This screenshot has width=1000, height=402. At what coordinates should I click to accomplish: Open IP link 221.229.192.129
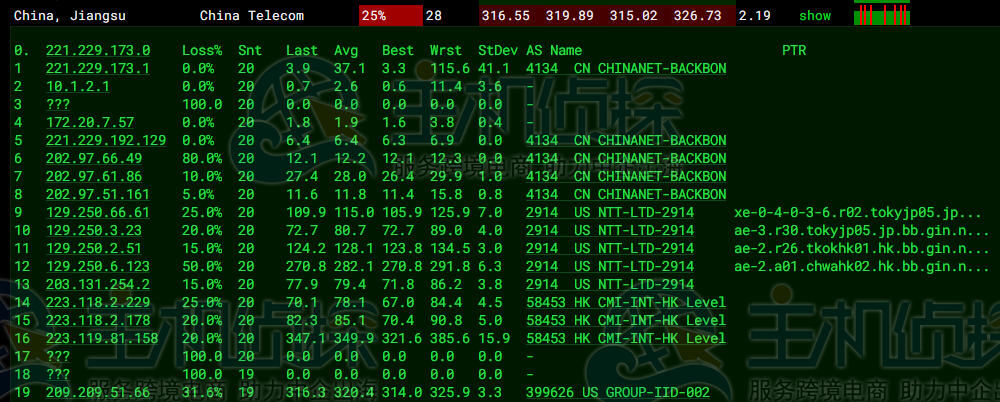(106, 140)
